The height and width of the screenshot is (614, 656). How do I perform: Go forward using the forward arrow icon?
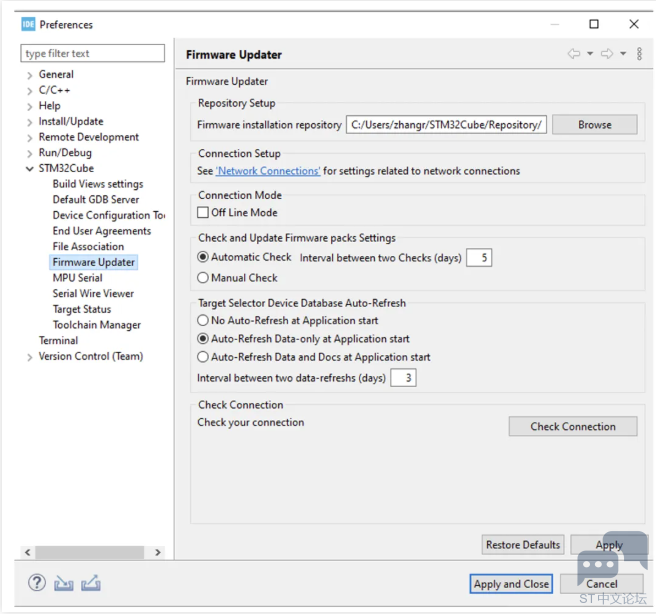(x=607, y=54)
